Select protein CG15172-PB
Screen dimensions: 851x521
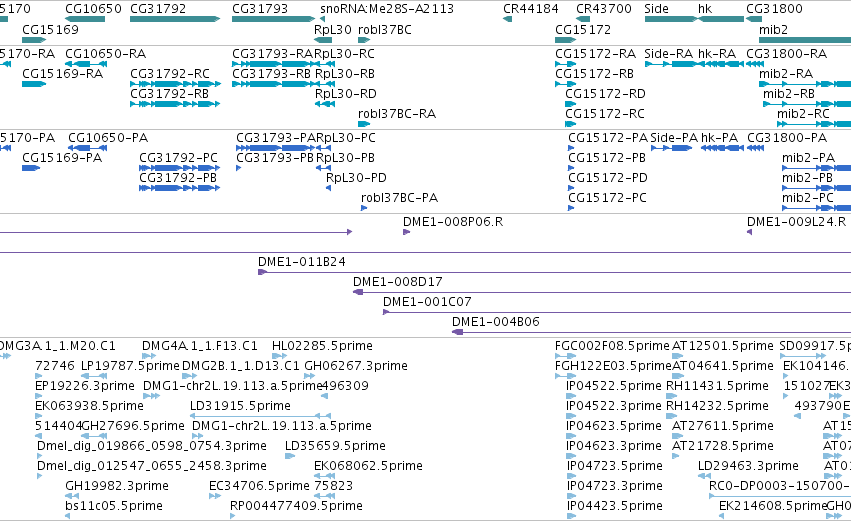click(x=607, y=158)
